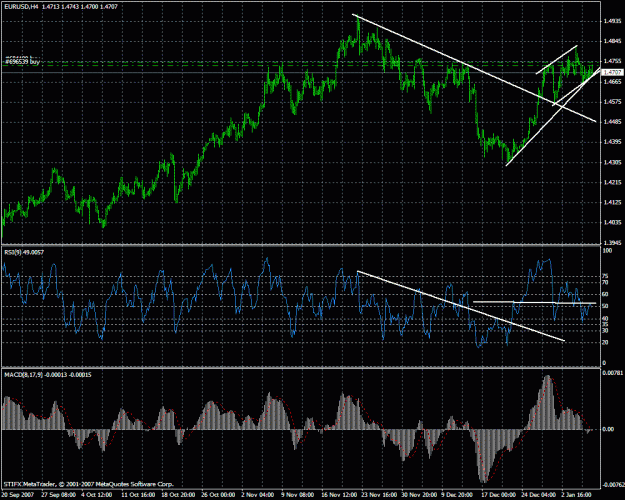625x500 pixels.
Task: Click the MACD scale value 0.00781
Action: [613, 373]
